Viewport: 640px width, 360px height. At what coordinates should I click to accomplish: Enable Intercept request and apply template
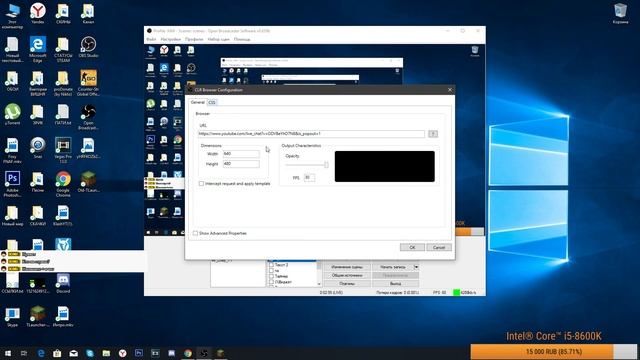click(x=201, y=184)
